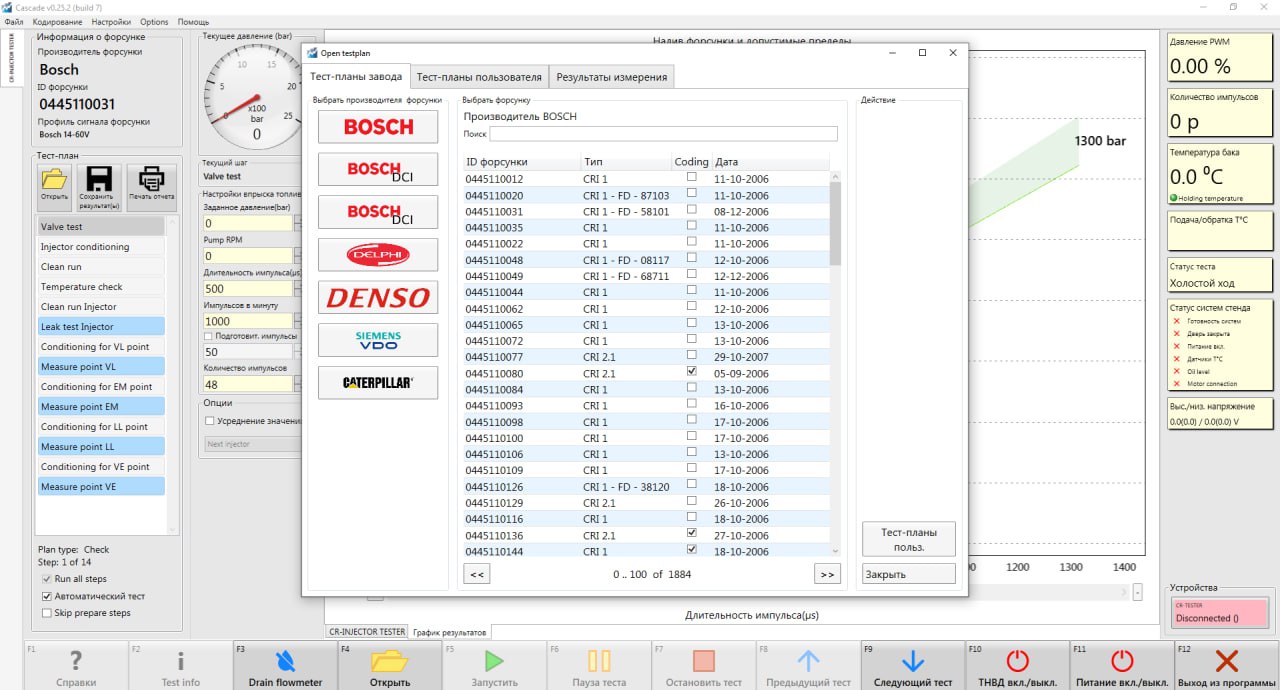This screenshot has height=690, width=1280.
Task: Click the Тест-планы польз. action button
Action: [x=908, y=539]
